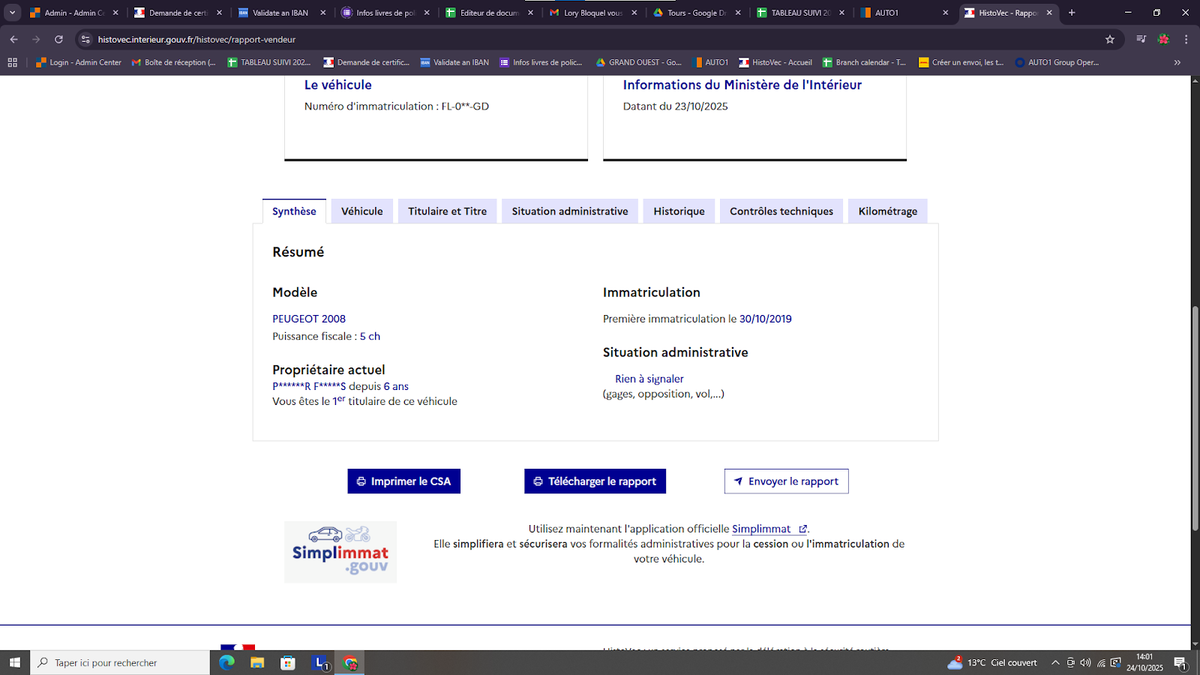This screenshot has height=675, width=1200.
Task: Open the Branch calendar bookmark
Action: click(864, 62)
